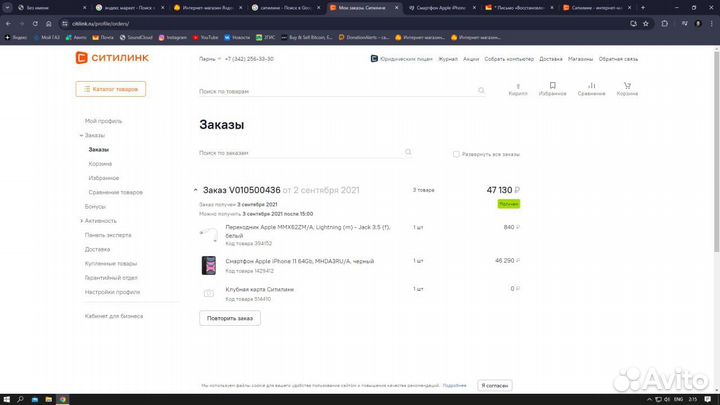
Task: Open the Журнал header link
Action: (x=448, y=59)
